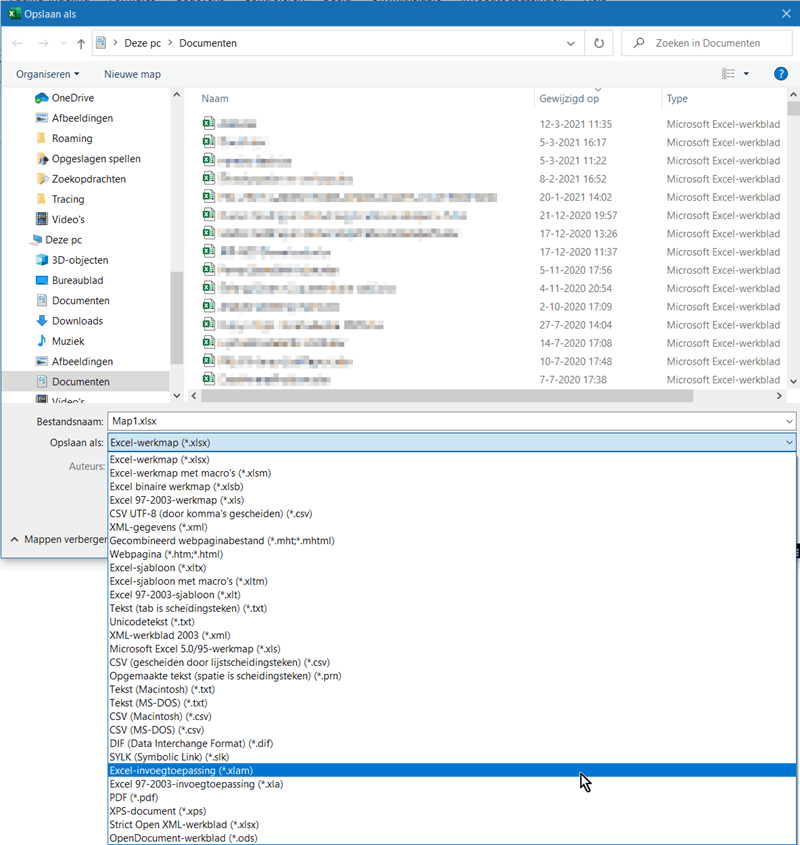Image resolution: width=800 pixels, height=845 pixels.
Task: Choose Excel-werkmap met macro's (*.xlsm)
Action: [190, 473]
